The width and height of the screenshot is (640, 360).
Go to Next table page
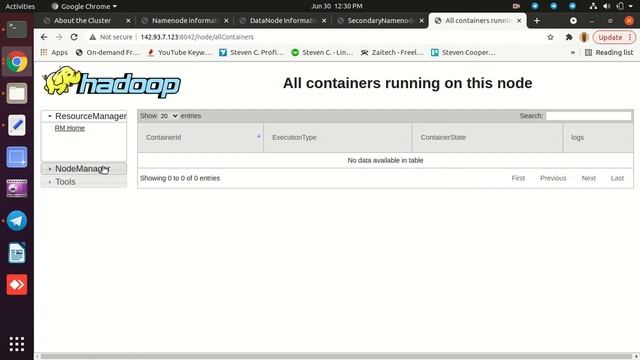tap(589, 178)
